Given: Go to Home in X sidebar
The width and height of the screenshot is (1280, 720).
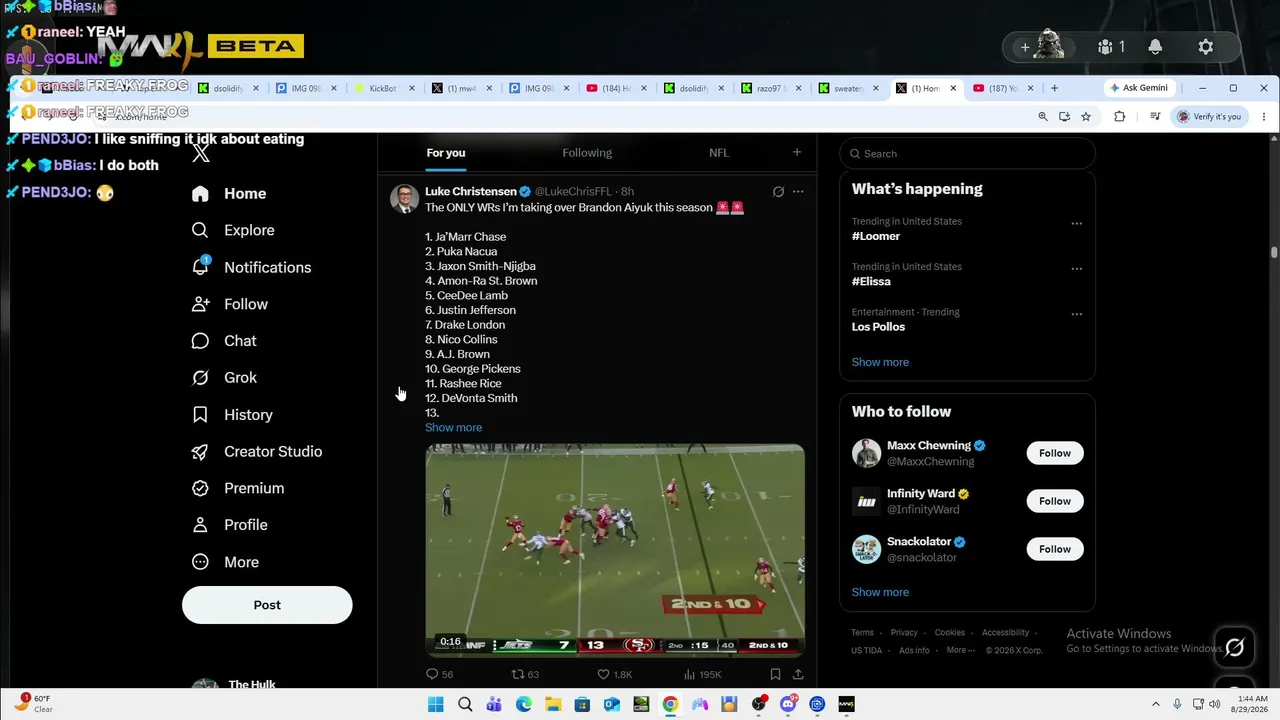Looking at the screenshot, I should (x=229, y=194).
